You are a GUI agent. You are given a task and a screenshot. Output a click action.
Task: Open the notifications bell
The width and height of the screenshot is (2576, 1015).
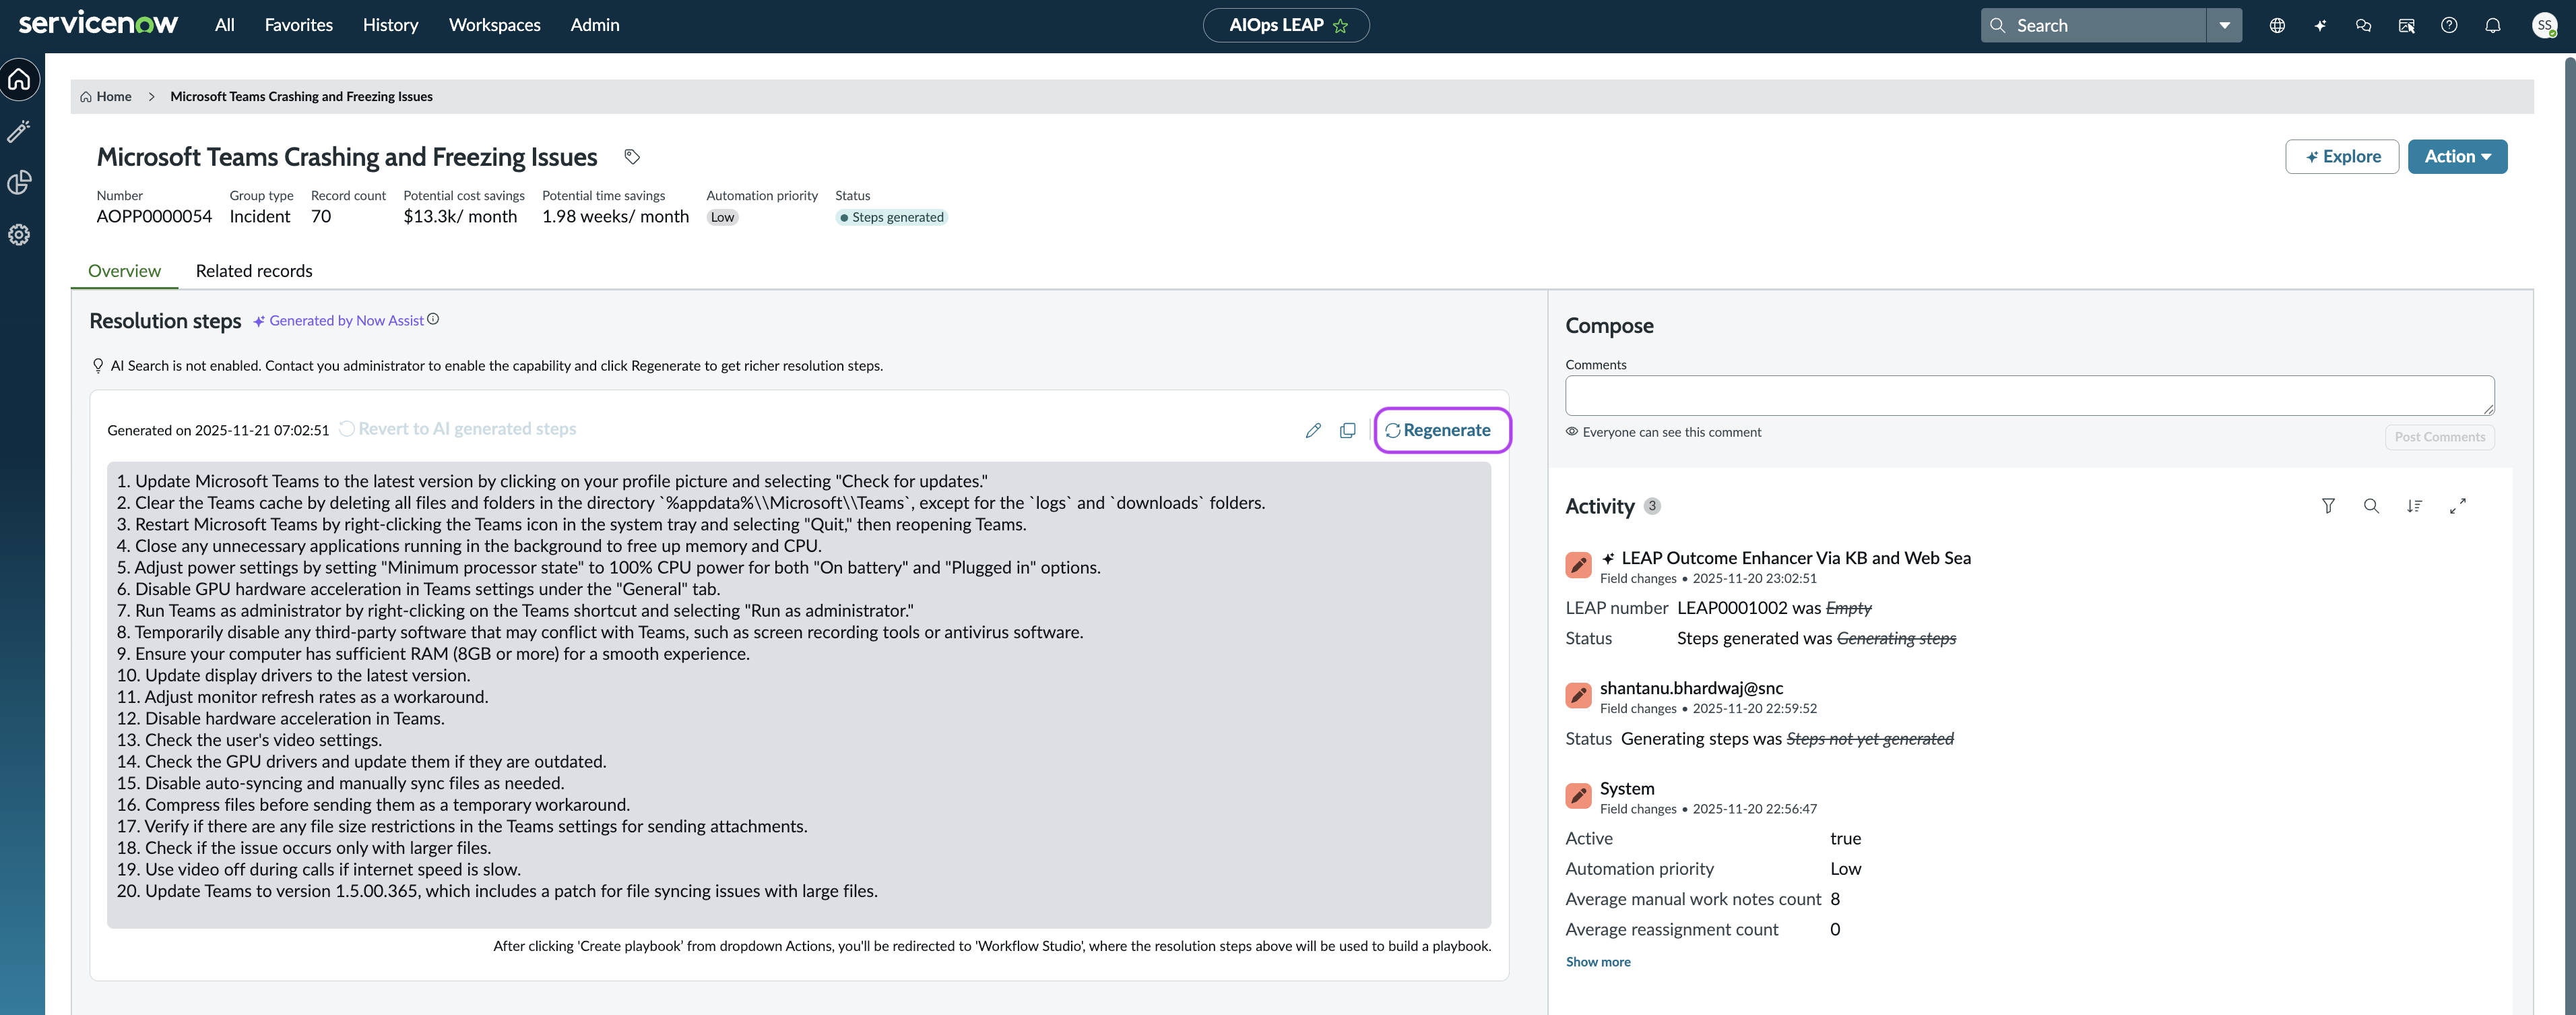pos(2493,26)
